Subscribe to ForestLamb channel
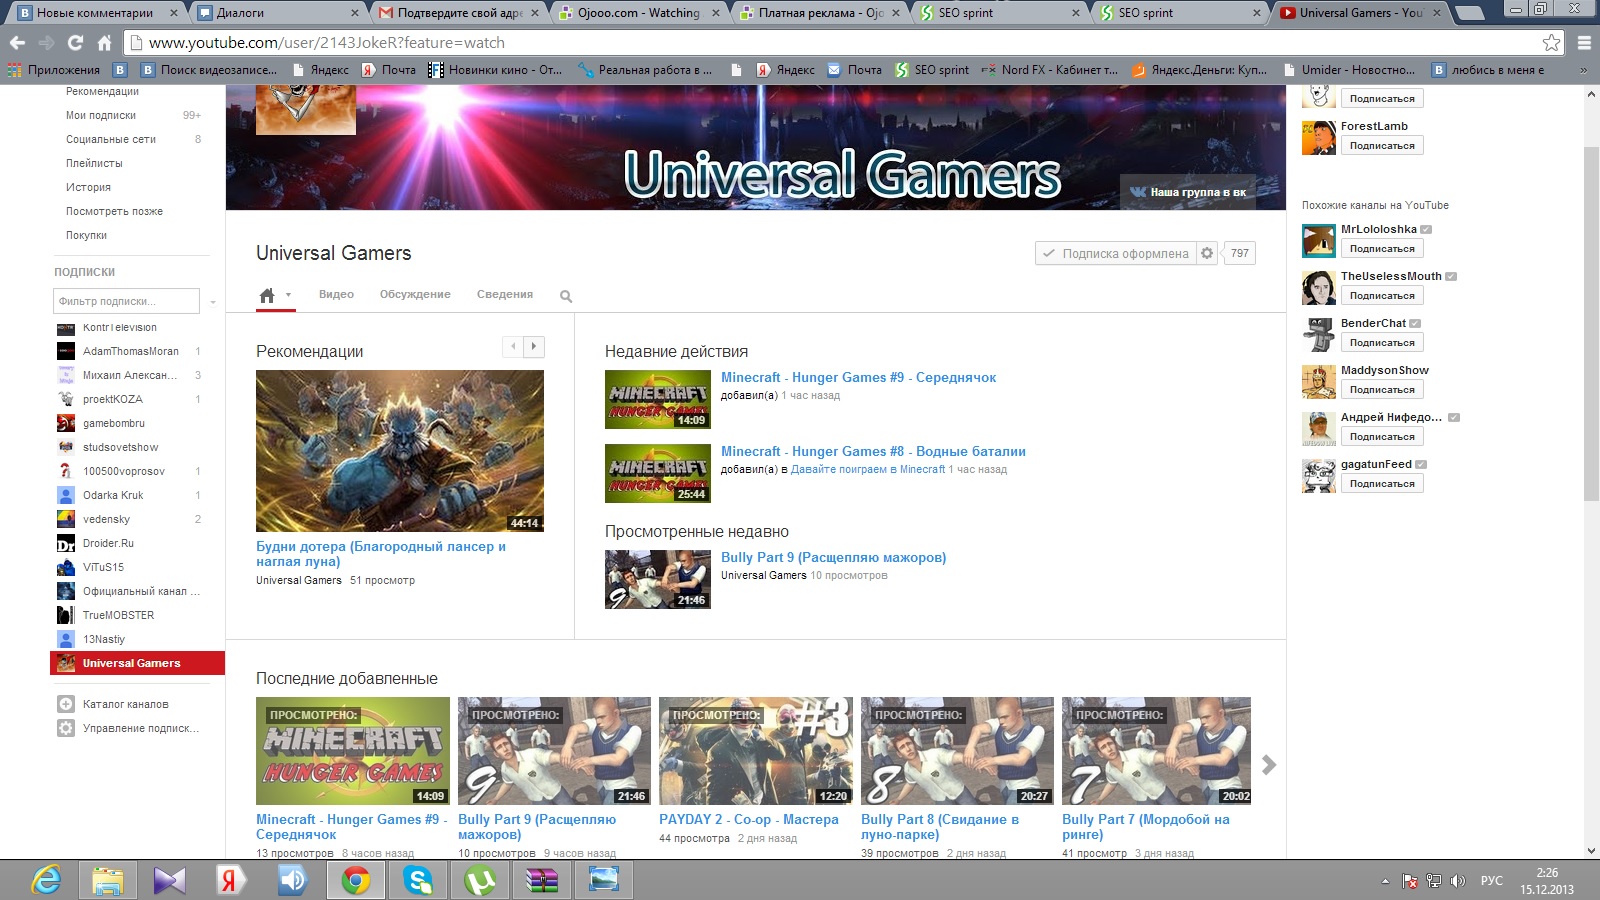This screenshot has width=1600, height=900. point(1382,146)
